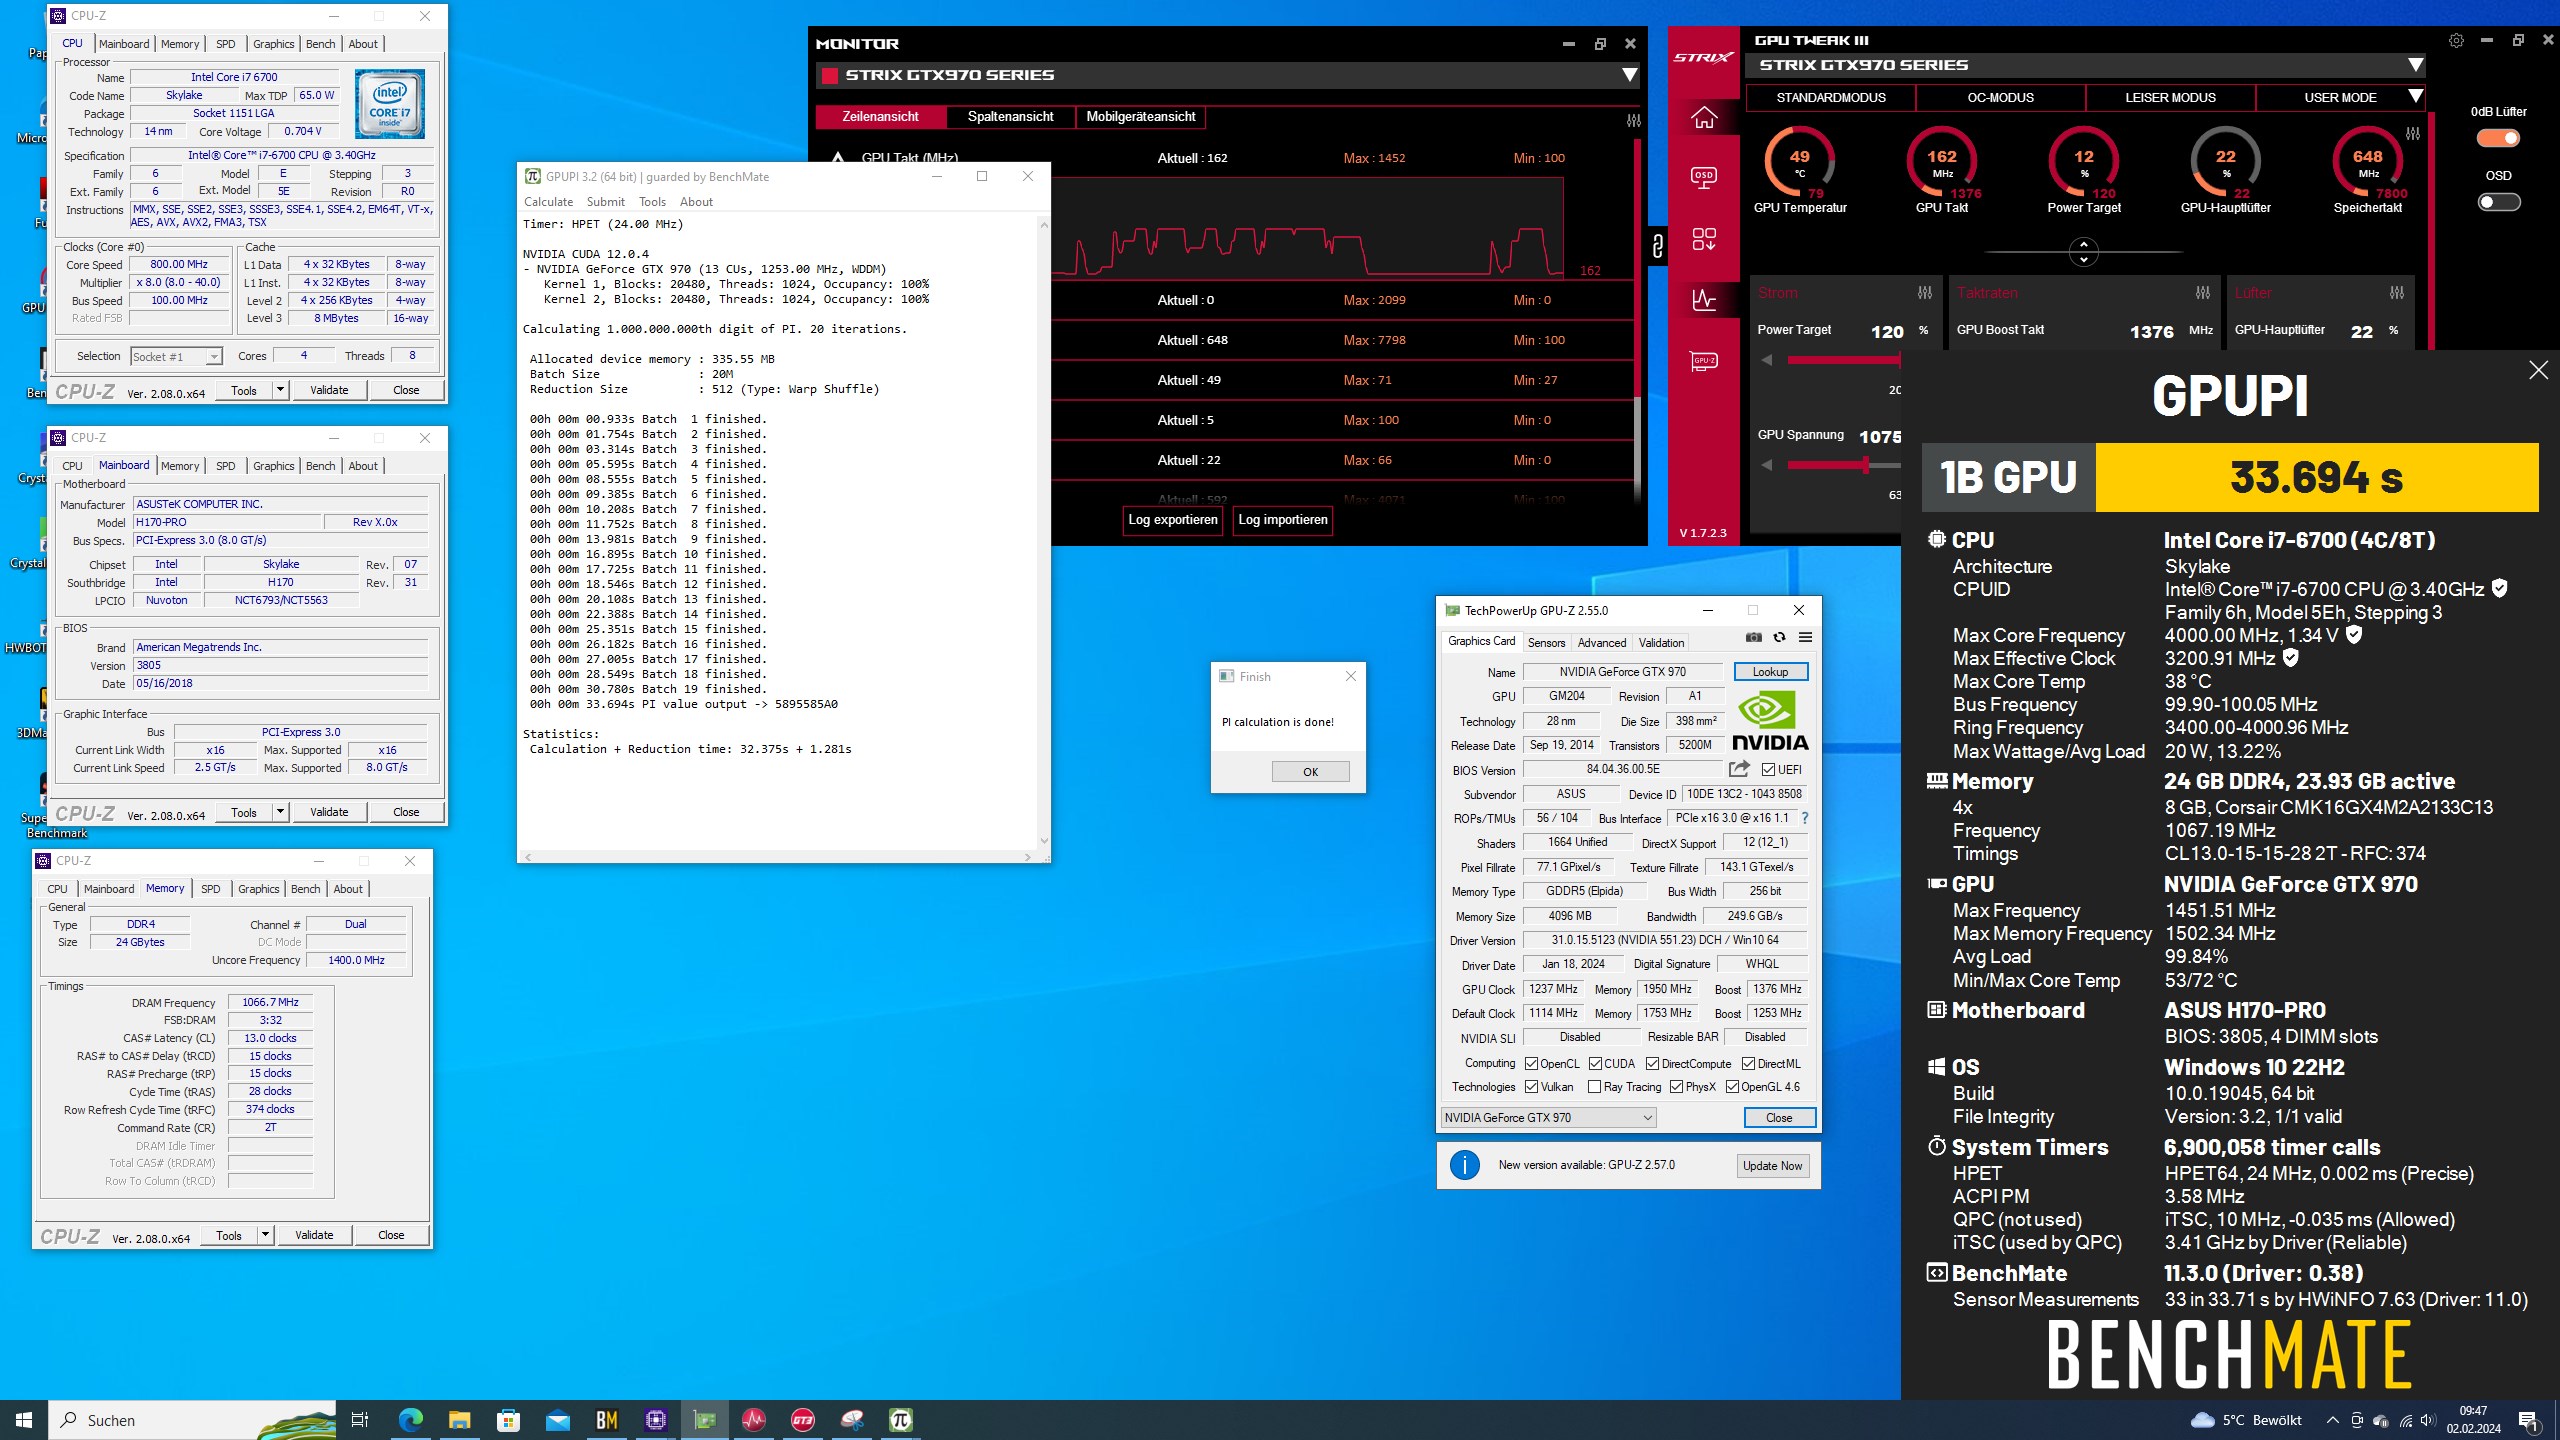Open Socket #1 selection dropdown in CPU-Z
This screenshot has width=2560, height=1440.
175,357
